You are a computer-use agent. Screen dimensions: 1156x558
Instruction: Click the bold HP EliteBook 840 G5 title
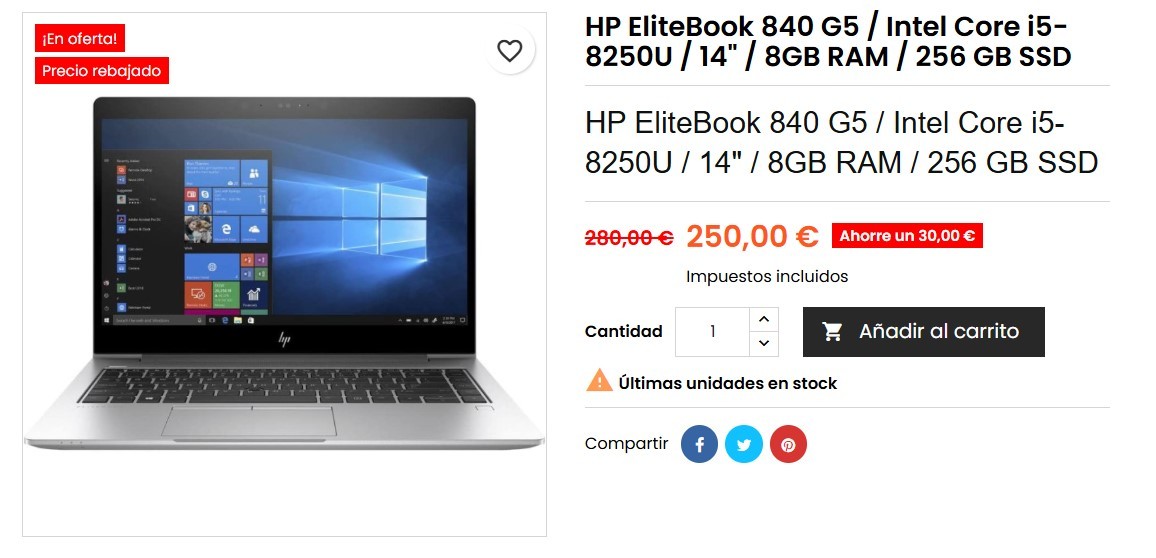[828, 41]
